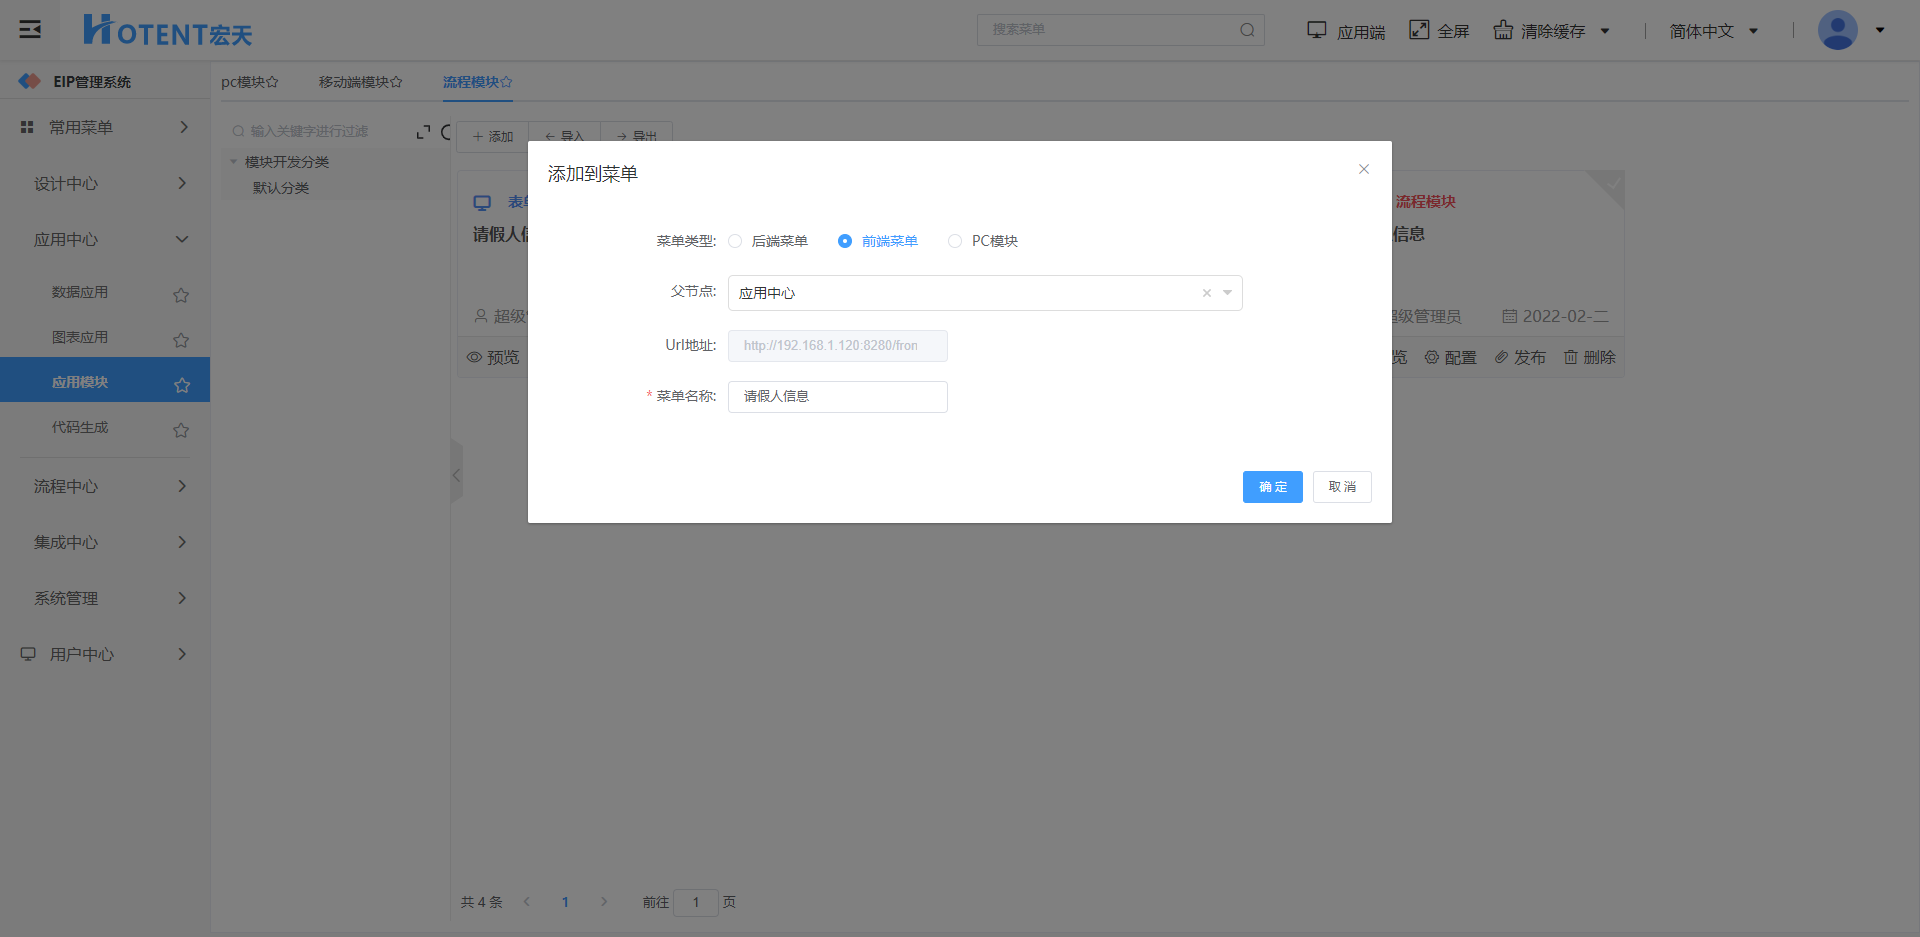
Task: Close the 添加到菜单 dialog with X
Action: point(1363,169)
